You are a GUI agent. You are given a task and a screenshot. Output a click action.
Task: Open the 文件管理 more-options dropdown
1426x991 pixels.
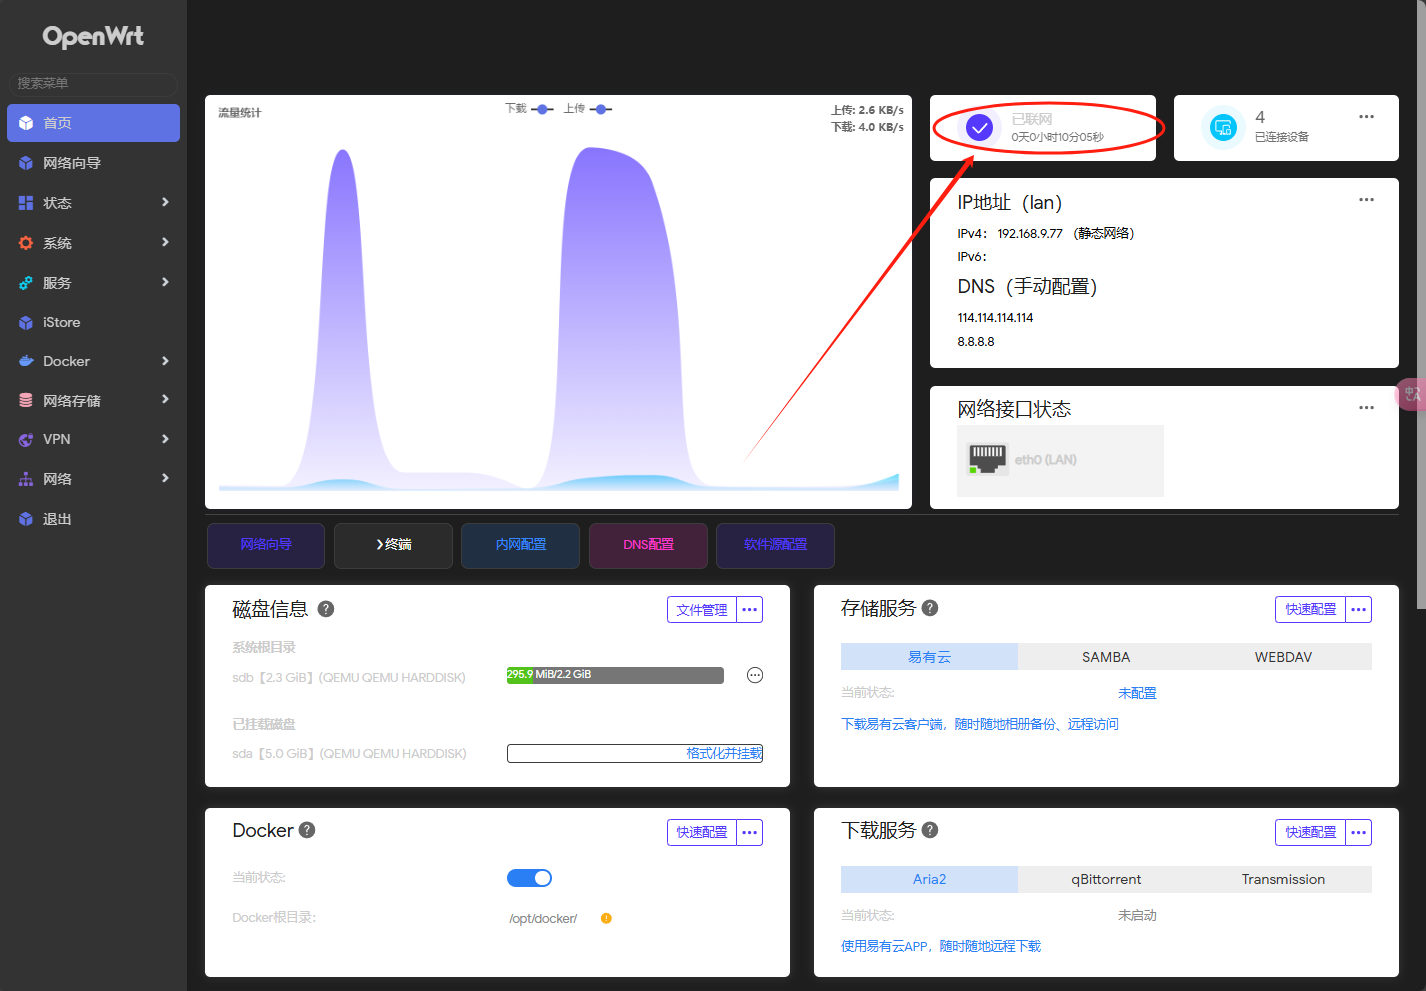(750, 610)
